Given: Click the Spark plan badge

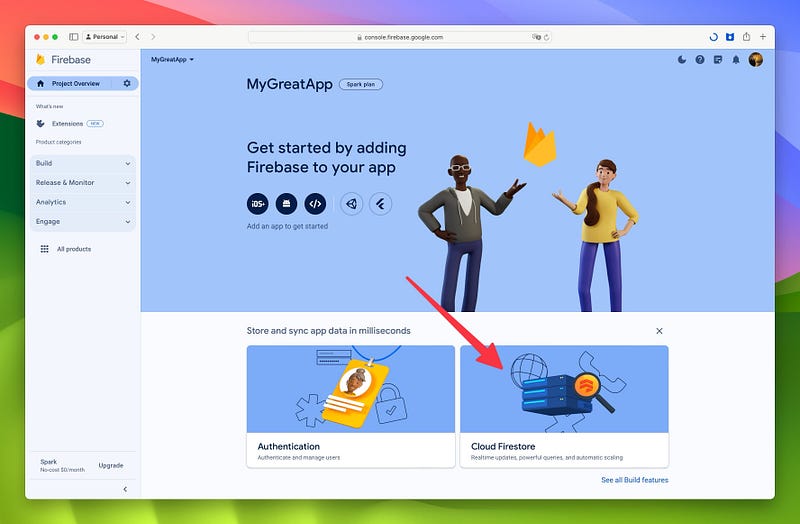Looking at the screenshot, I should pos(361,85).
